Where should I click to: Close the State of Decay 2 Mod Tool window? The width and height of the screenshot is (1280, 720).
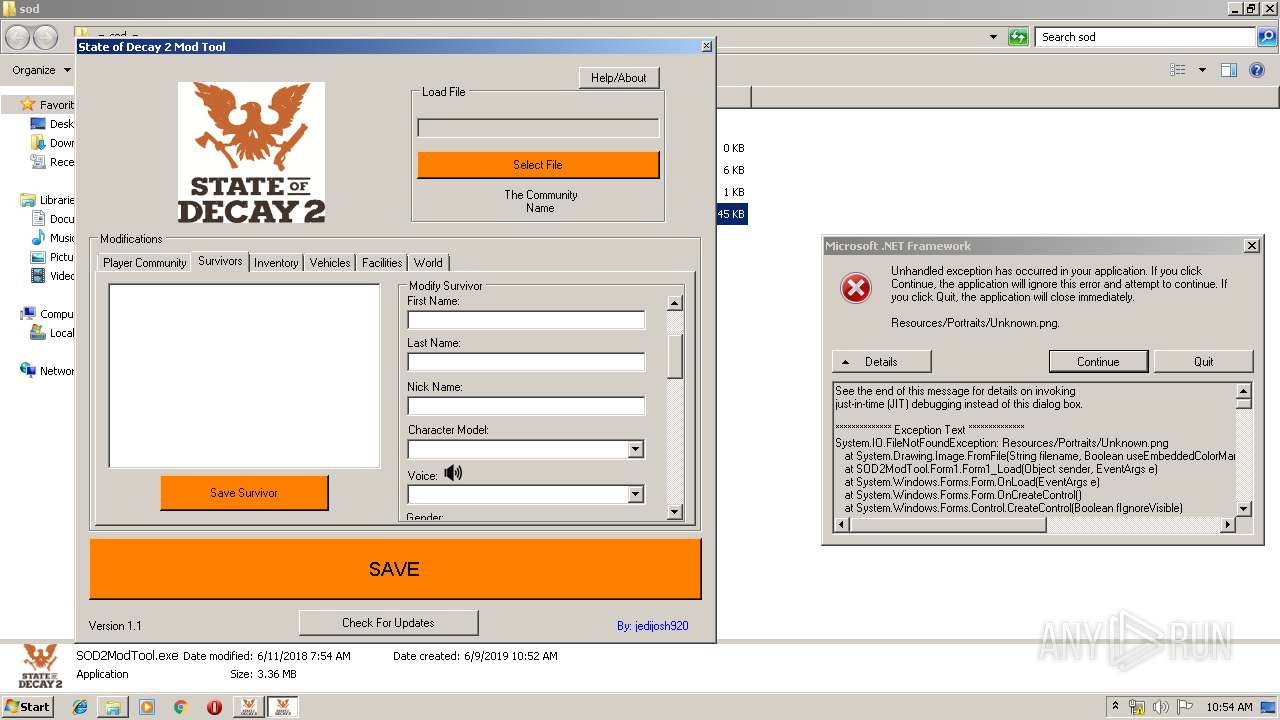(707, 46)
